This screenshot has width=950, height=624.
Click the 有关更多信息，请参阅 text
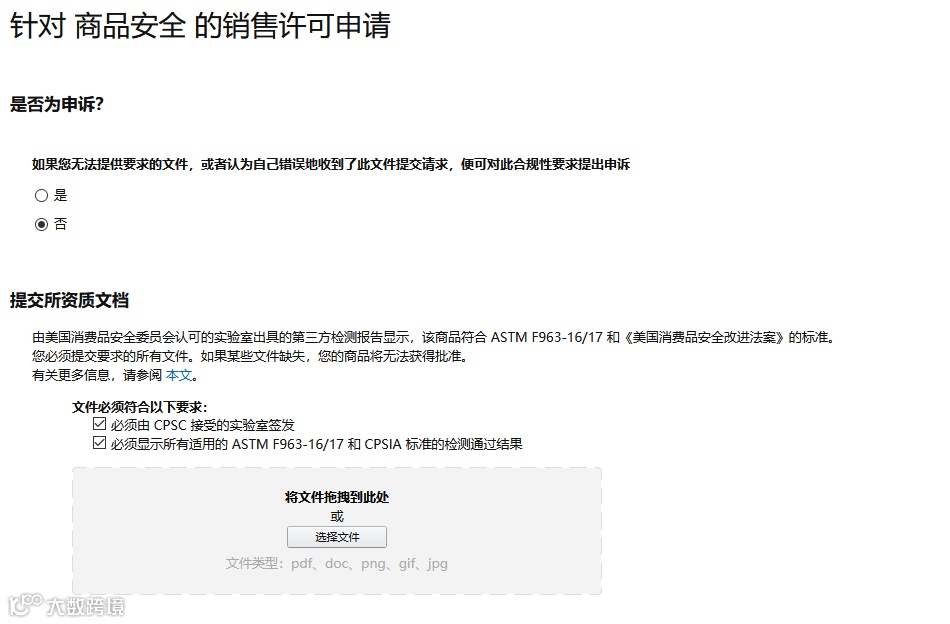point(97,375)
